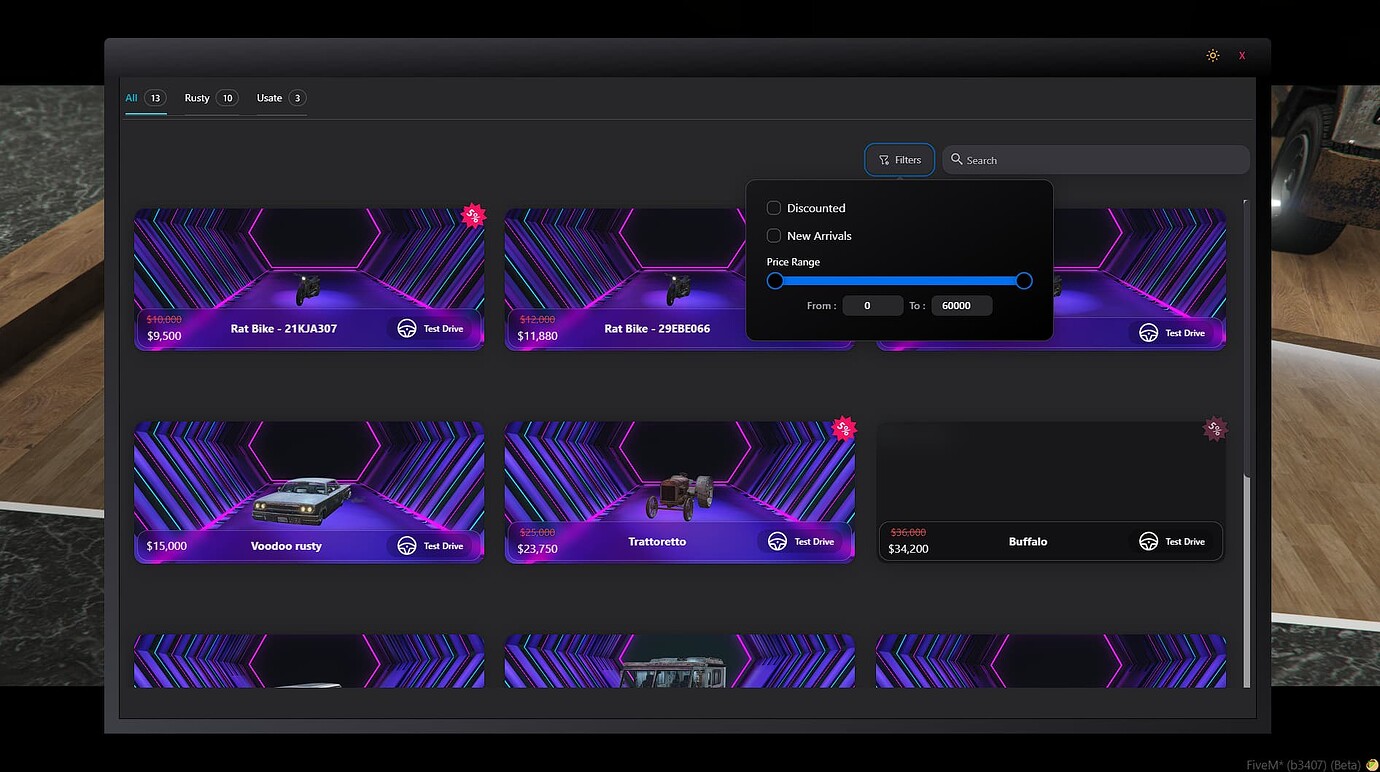The width and height of the screenshot is (1380, 772).
Task: Open the Filters dropdown
Action: click(x=900, y=160)
